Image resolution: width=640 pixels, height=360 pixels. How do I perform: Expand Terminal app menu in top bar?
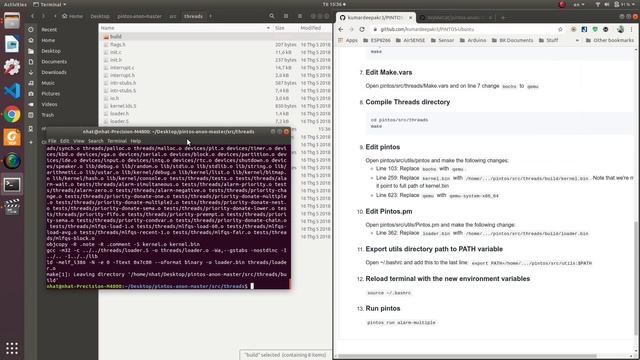[x=49, y=4]
